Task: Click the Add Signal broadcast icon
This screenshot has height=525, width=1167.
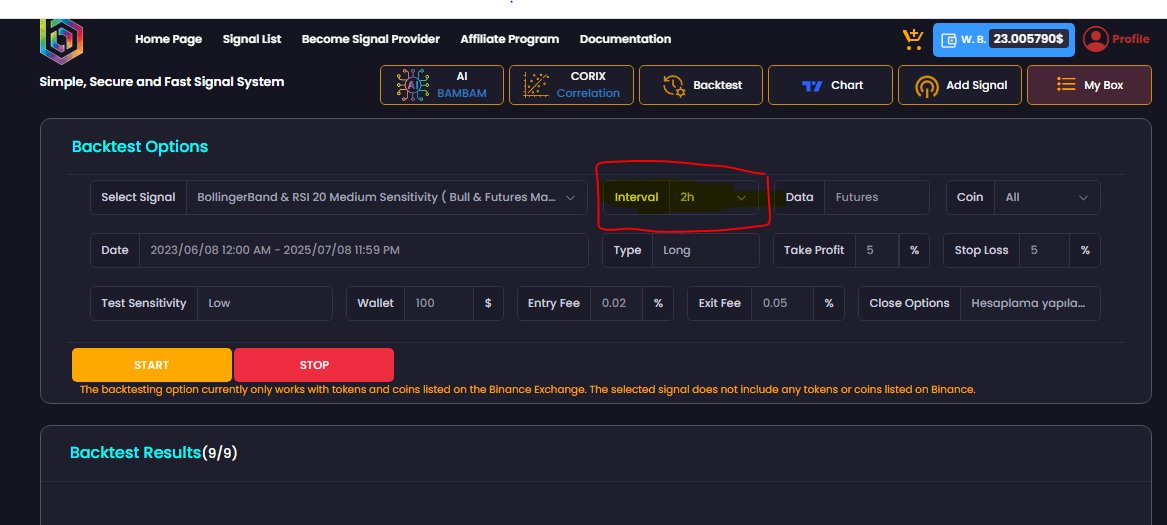Action: pos(926,86)
